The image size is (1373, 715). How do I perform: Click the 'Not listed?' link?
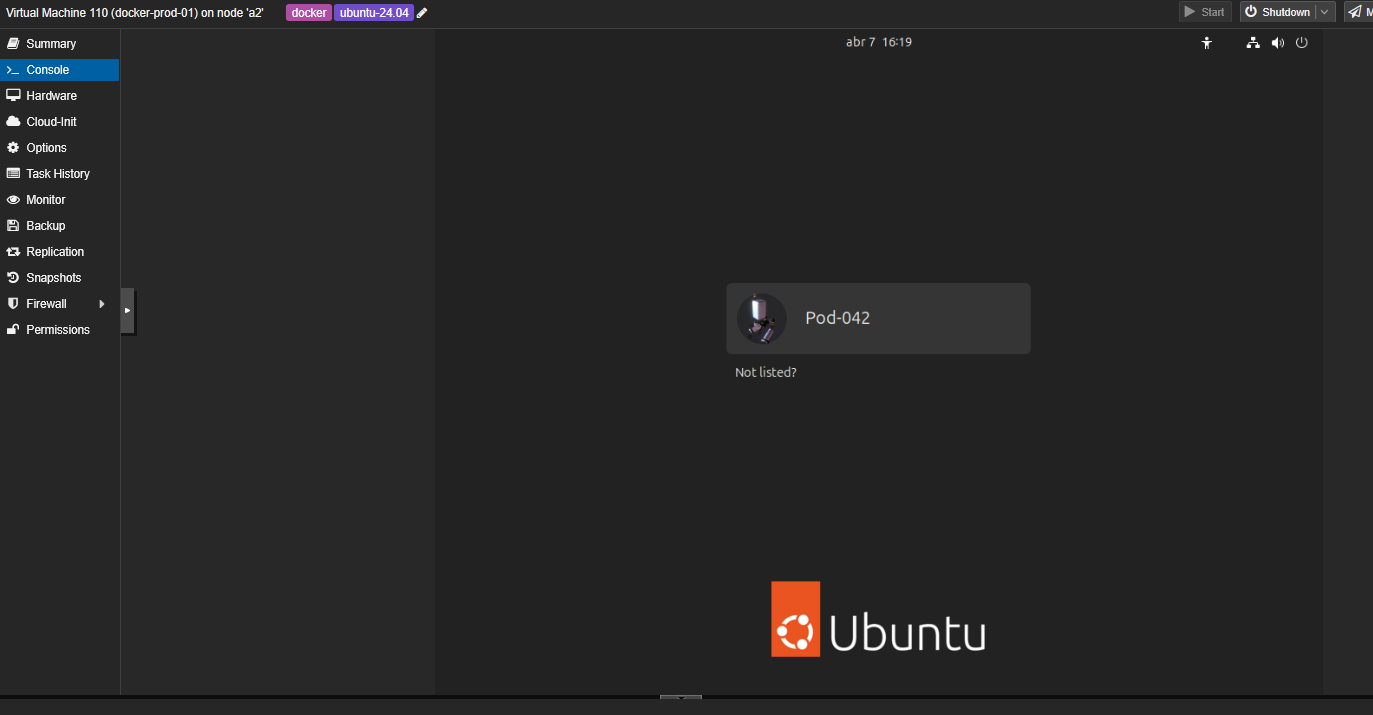coord(765,372)
